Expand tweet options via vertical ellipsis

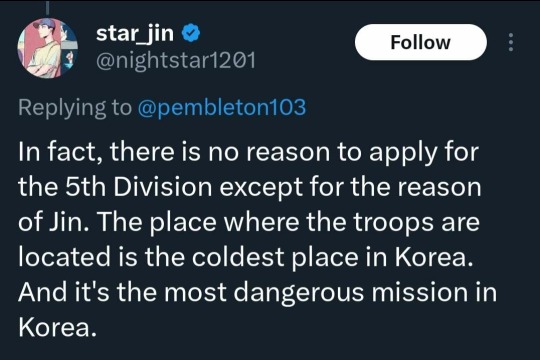pos(511,42)
